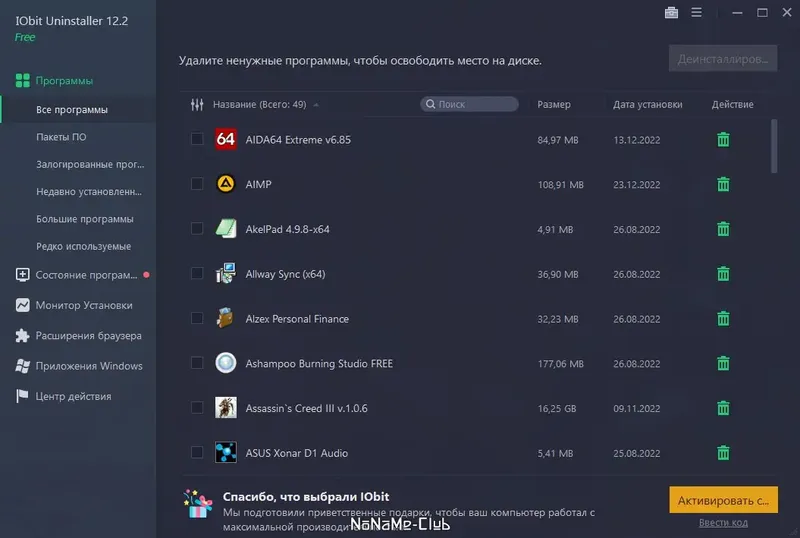The image size is (800, 538).
Task: Tick the ASUS Xonar D1 Audio checkbox
Action: pos(197,452)
